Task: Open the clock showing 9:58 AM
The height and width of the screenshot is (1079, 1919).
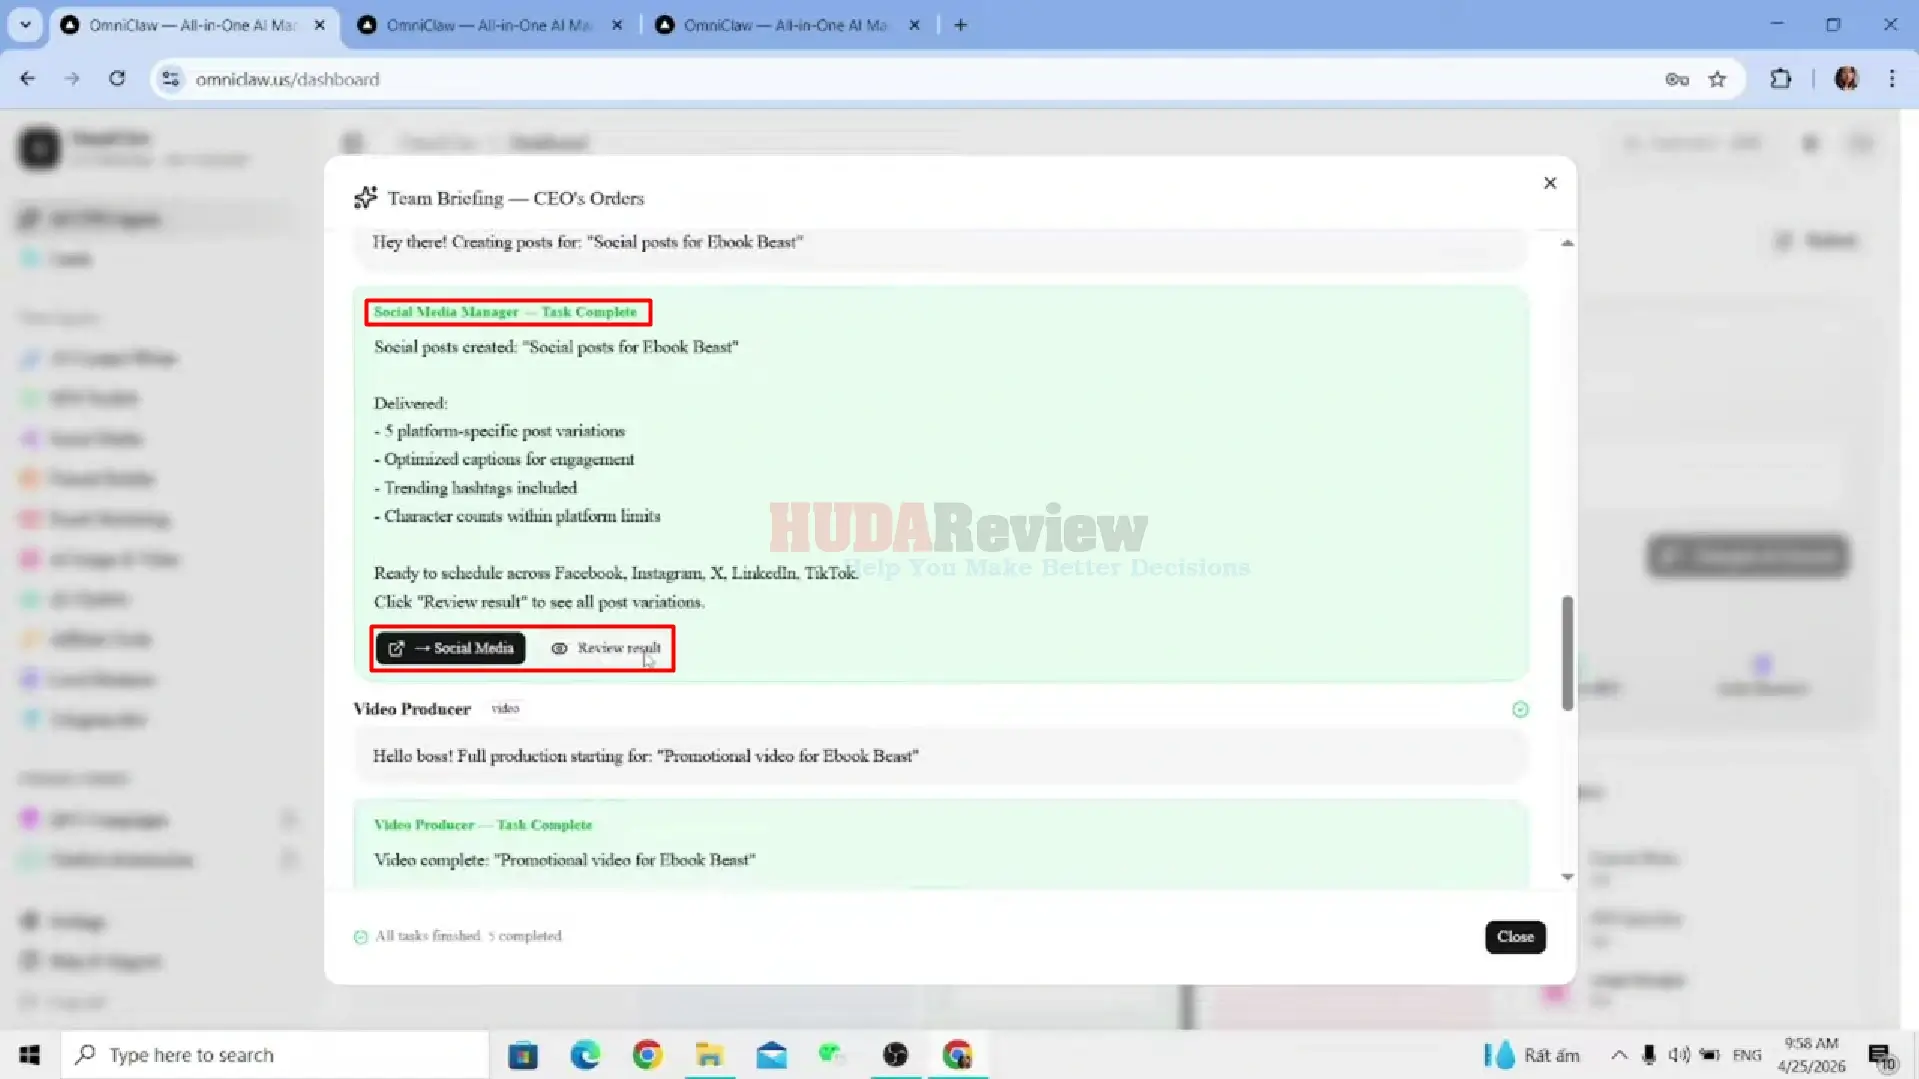Action: coord(1811,1055)
